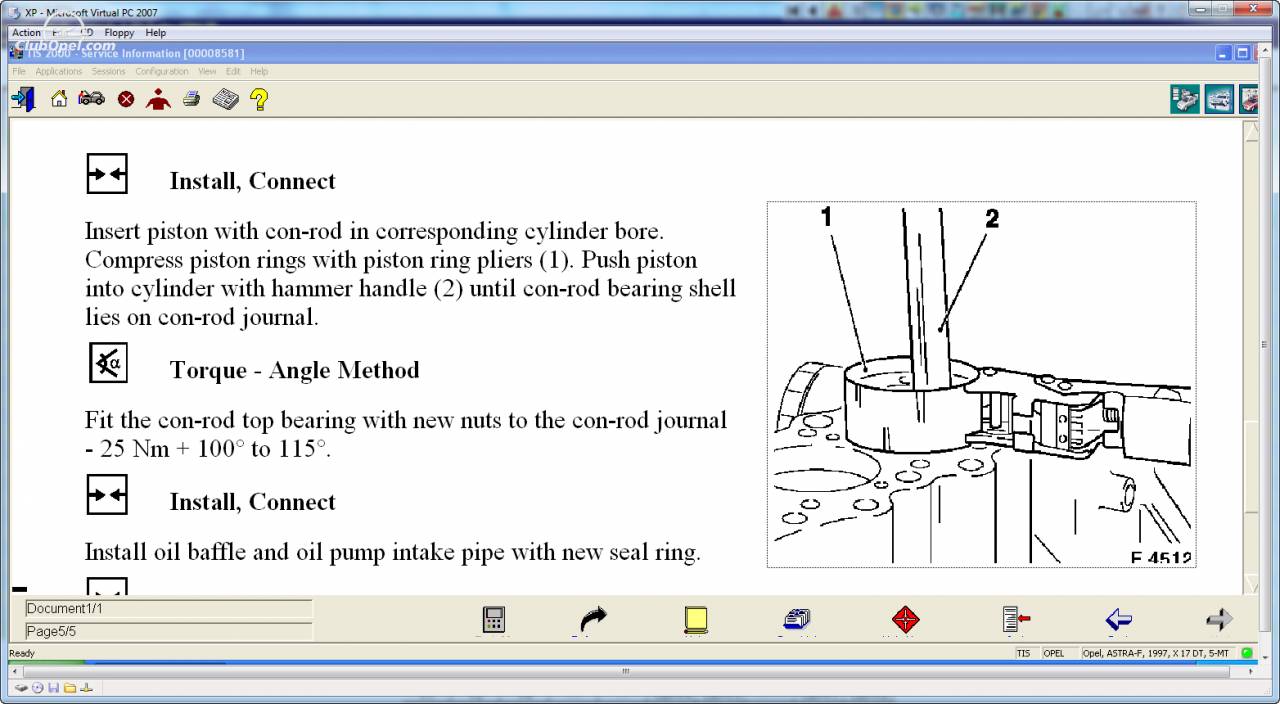Click the red diamond icon in bottom bar
Screen dimensions: 1280x704
[x=905, y=620]
